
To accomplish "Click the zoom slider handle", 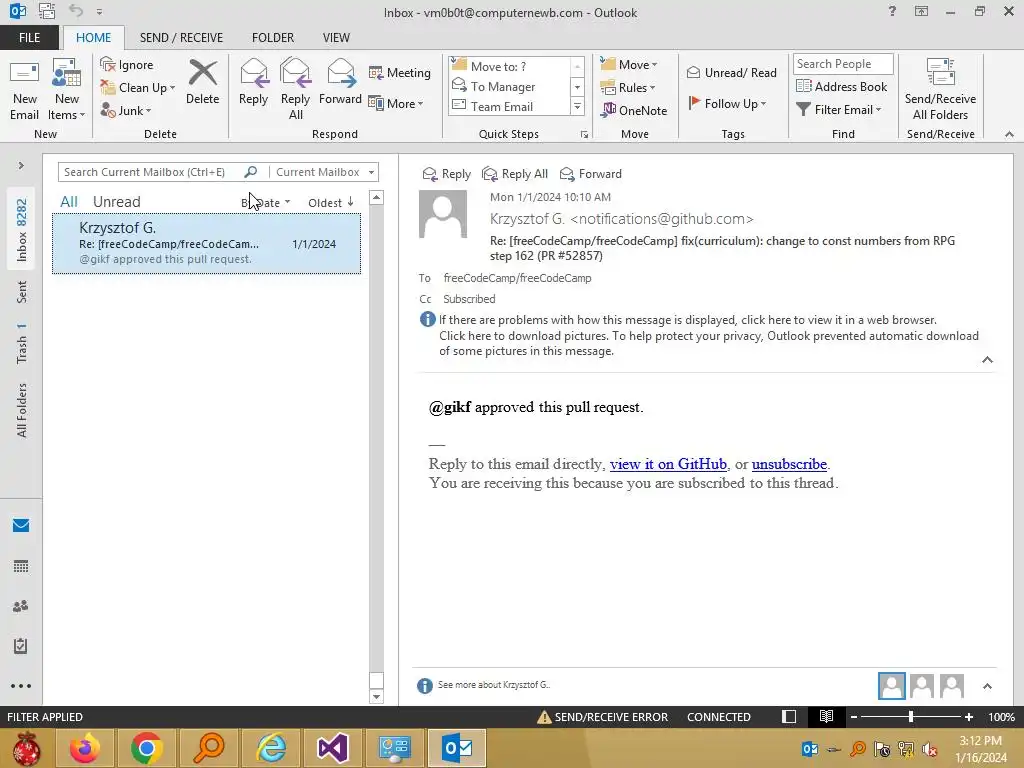I will 911,717.
